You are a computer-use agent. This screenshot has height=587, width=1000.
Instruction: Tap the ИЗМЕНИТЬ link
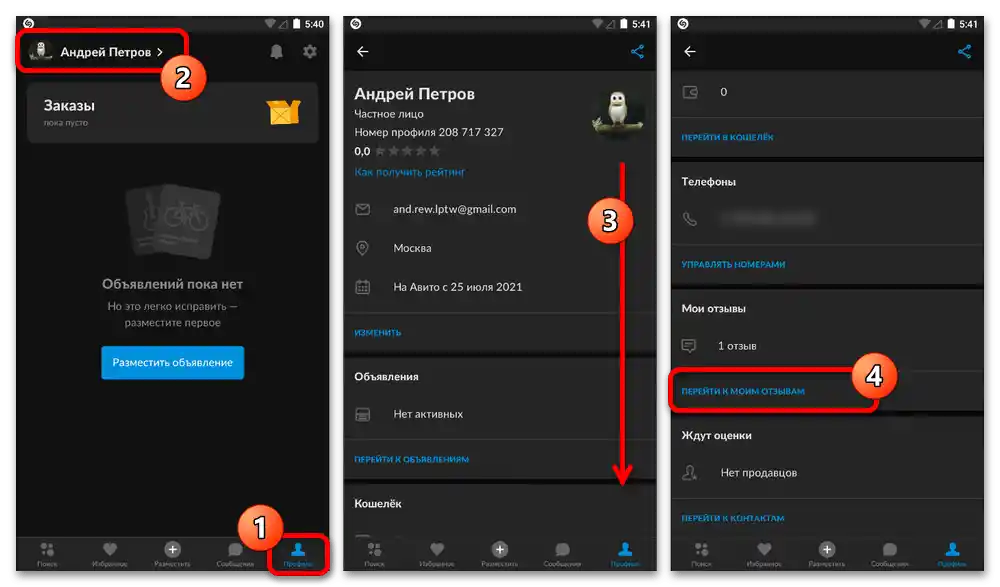(378, 332)
